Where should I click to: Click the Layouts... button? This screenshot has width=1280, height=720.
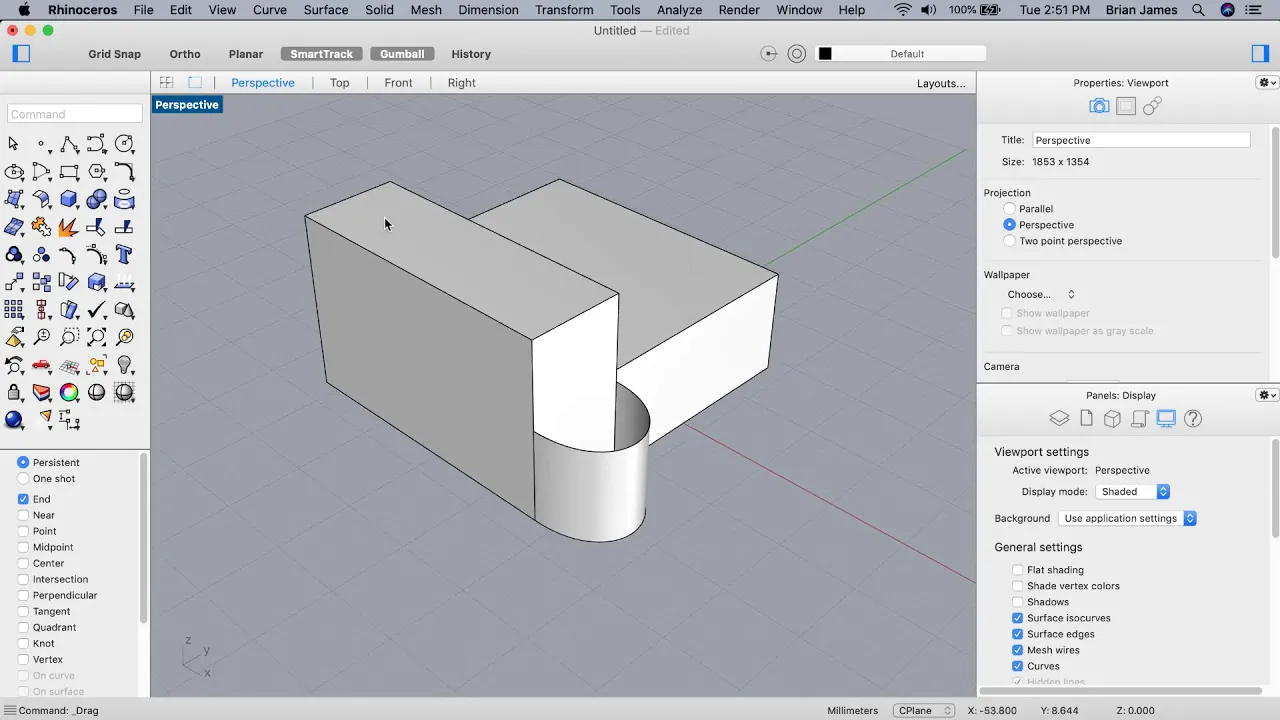pyautogui.click(x=941, y=83)
